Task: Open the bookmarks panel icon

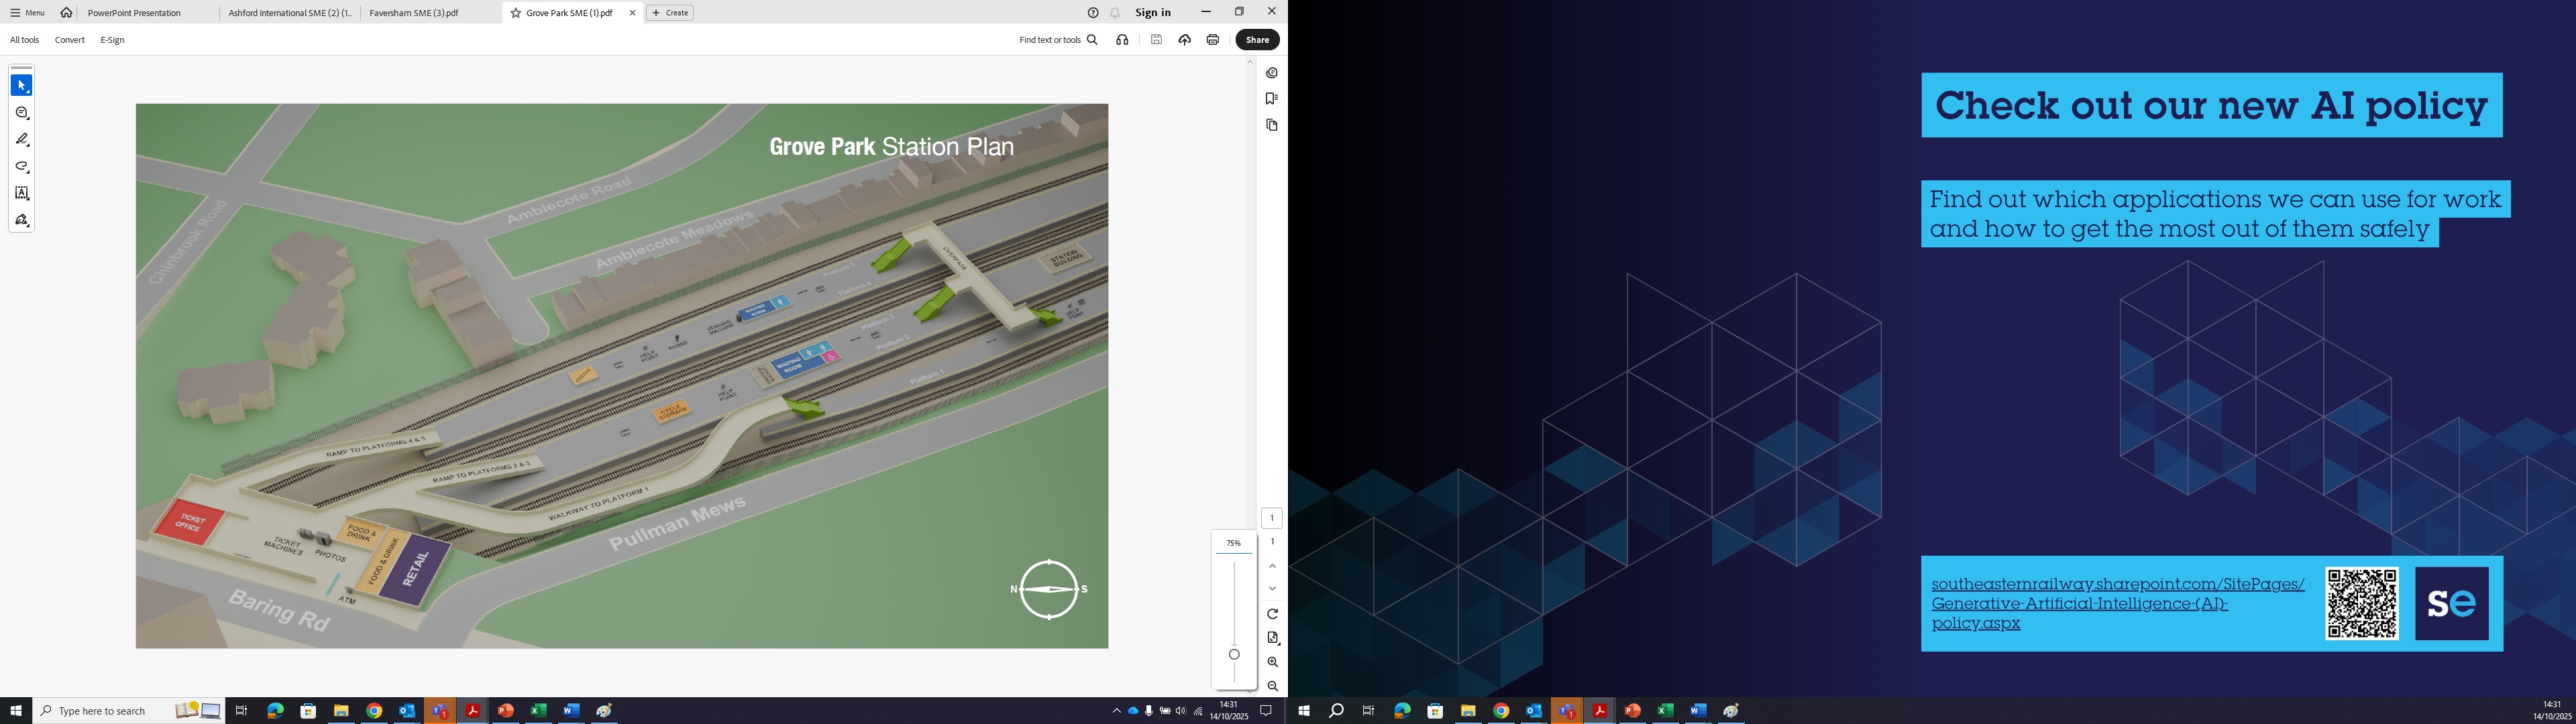Action: [x=1271, y=98]
